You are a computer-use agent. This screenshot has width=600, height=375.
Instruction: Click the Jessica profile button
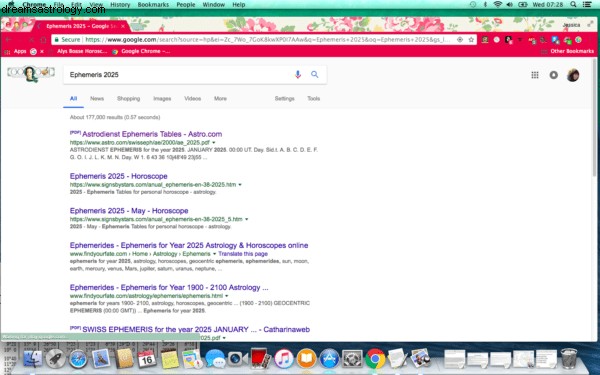coord(571,25)
